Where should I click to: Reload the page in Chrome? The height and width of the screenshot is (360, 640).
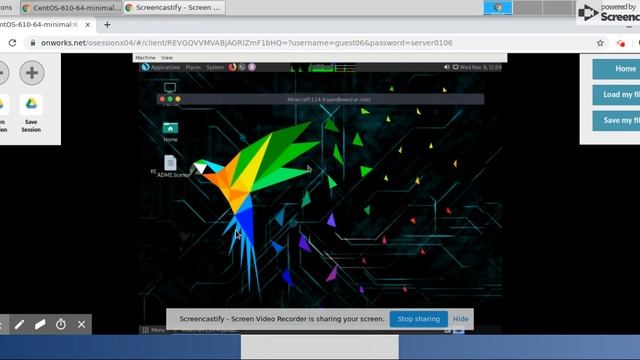(x=12, y=43)
